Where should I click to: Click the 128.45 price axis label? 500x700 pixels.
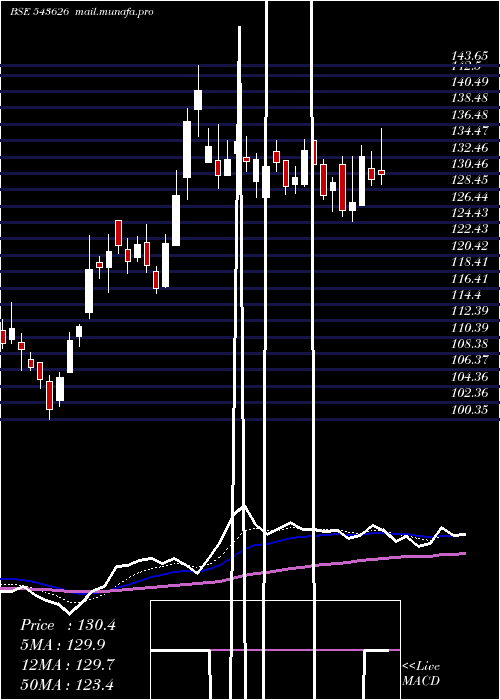(x=470, y=180)
